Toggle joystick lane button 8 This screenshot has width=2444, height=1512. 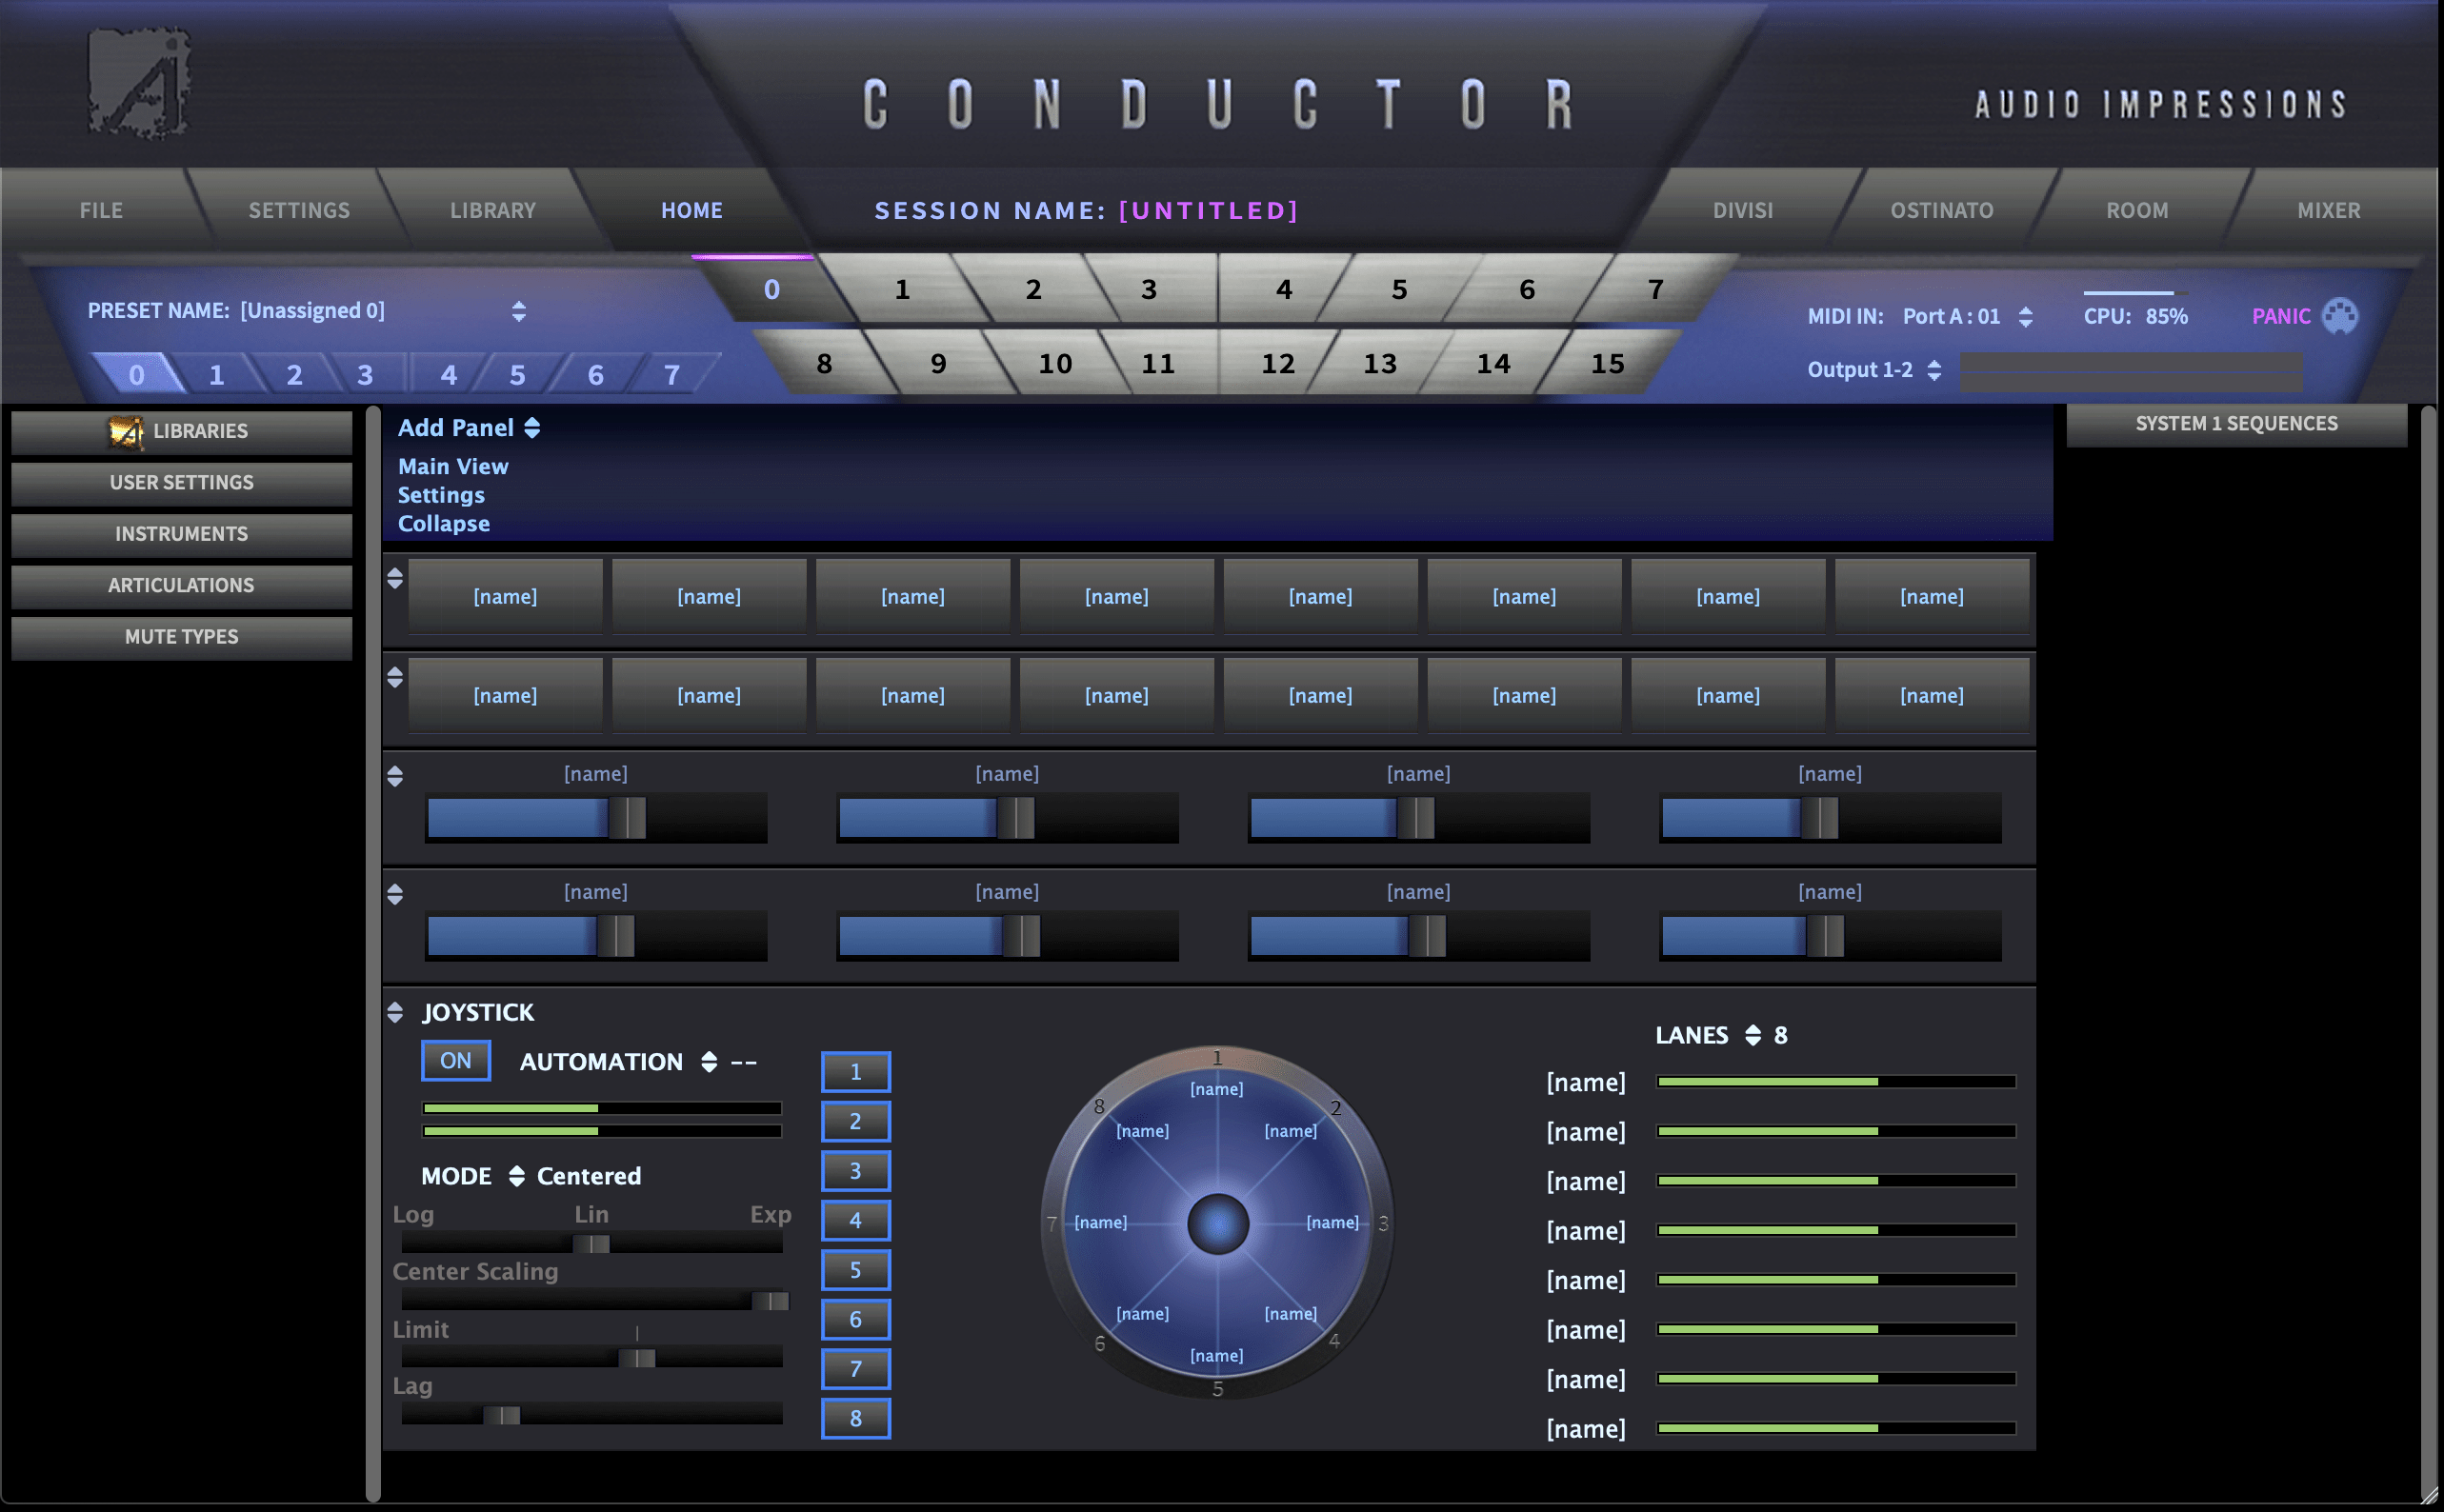point(856,1418)
